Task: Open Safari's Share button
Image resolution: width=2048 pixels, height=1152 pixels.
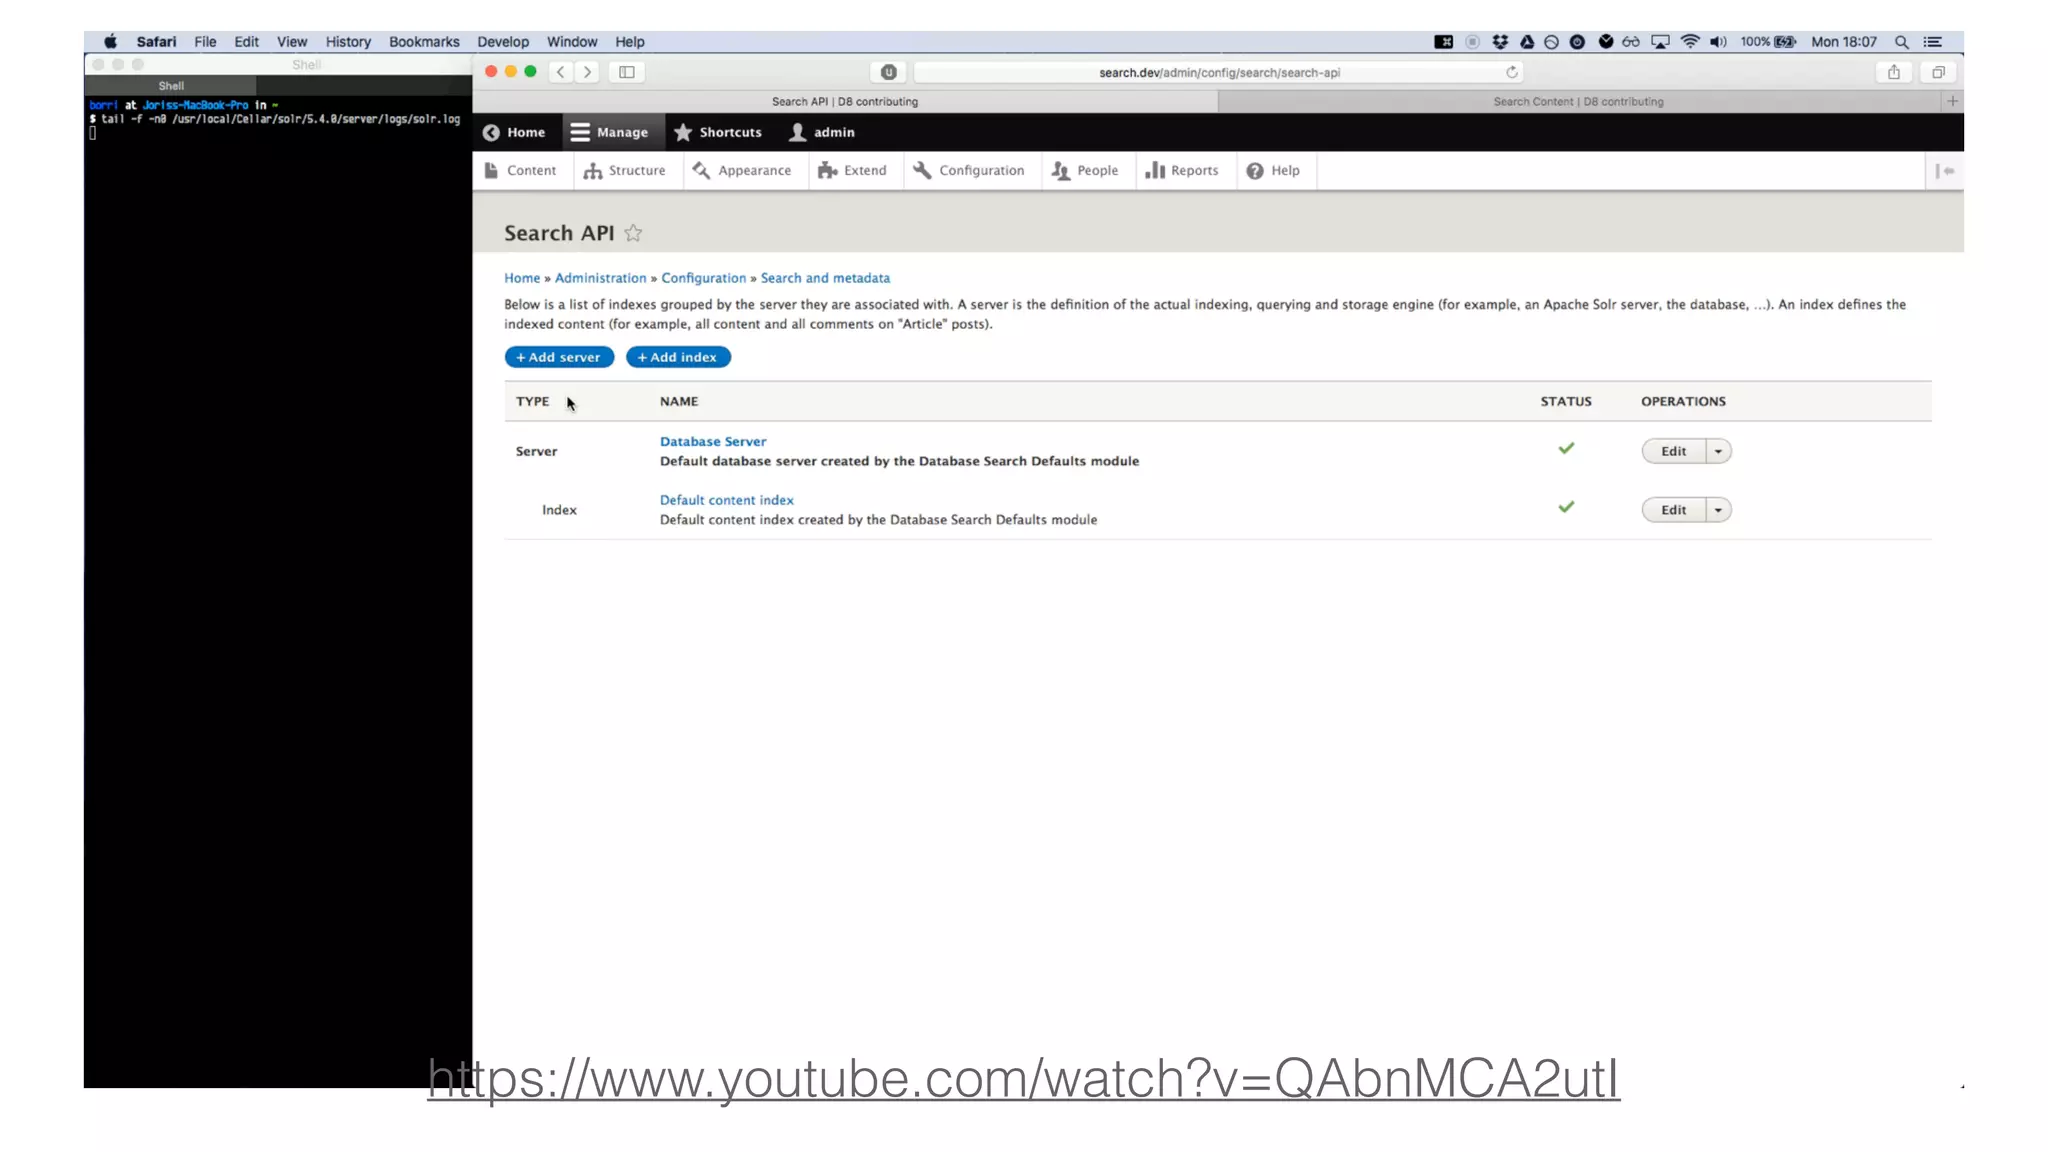Action: point(1893,72)
